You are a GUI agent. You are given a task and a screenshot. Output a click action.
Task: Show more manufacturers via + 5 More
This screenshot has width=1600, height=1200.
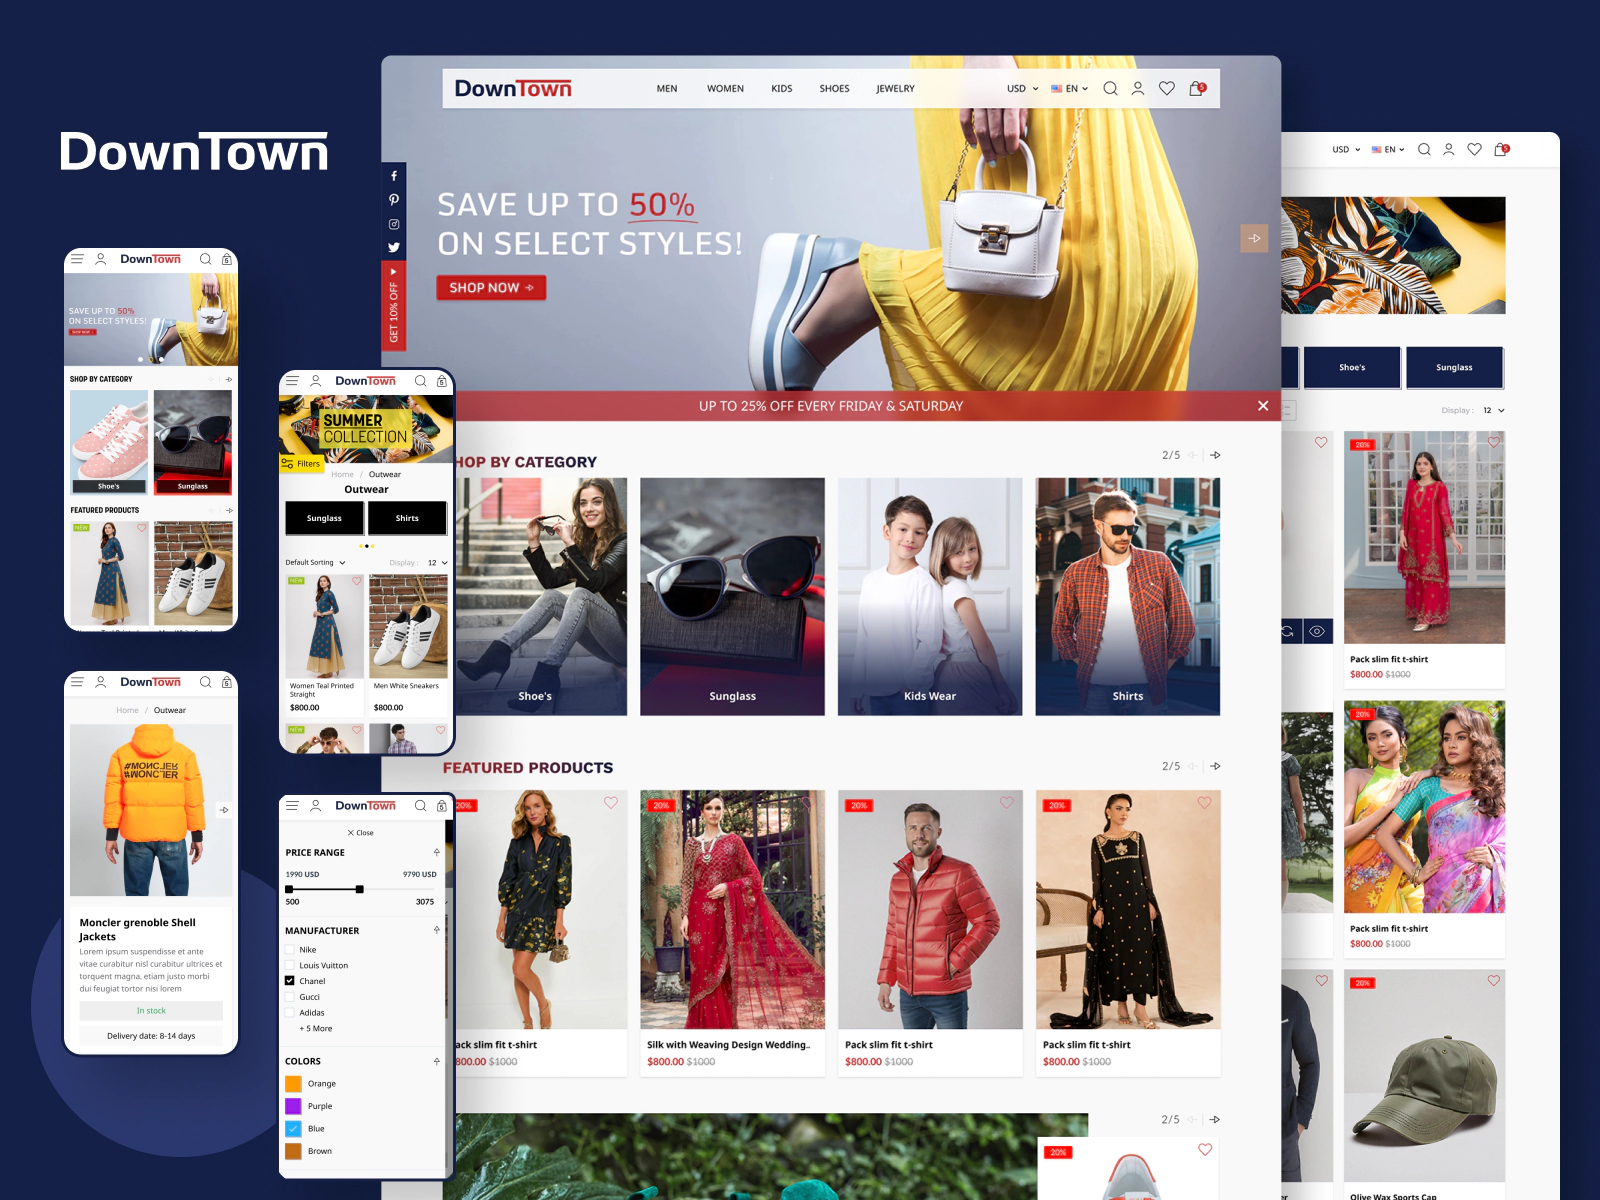tap(316, 1029)
